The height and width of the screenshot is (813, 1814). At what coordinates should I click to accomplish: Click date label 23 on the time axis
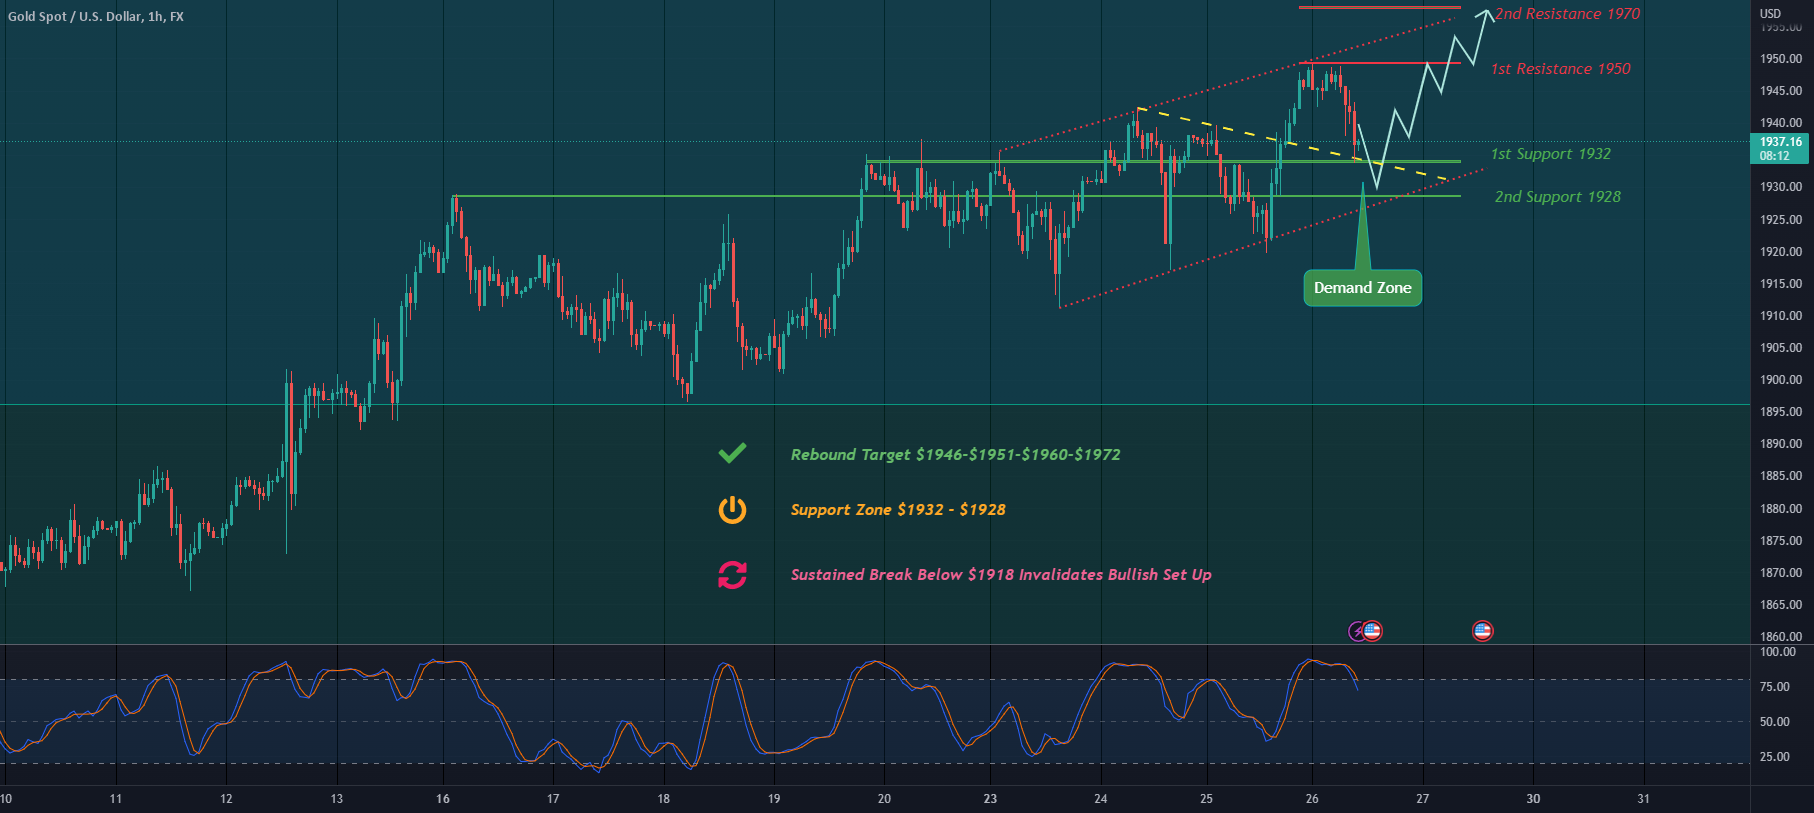pyautogui.click(x=990, y=799)
